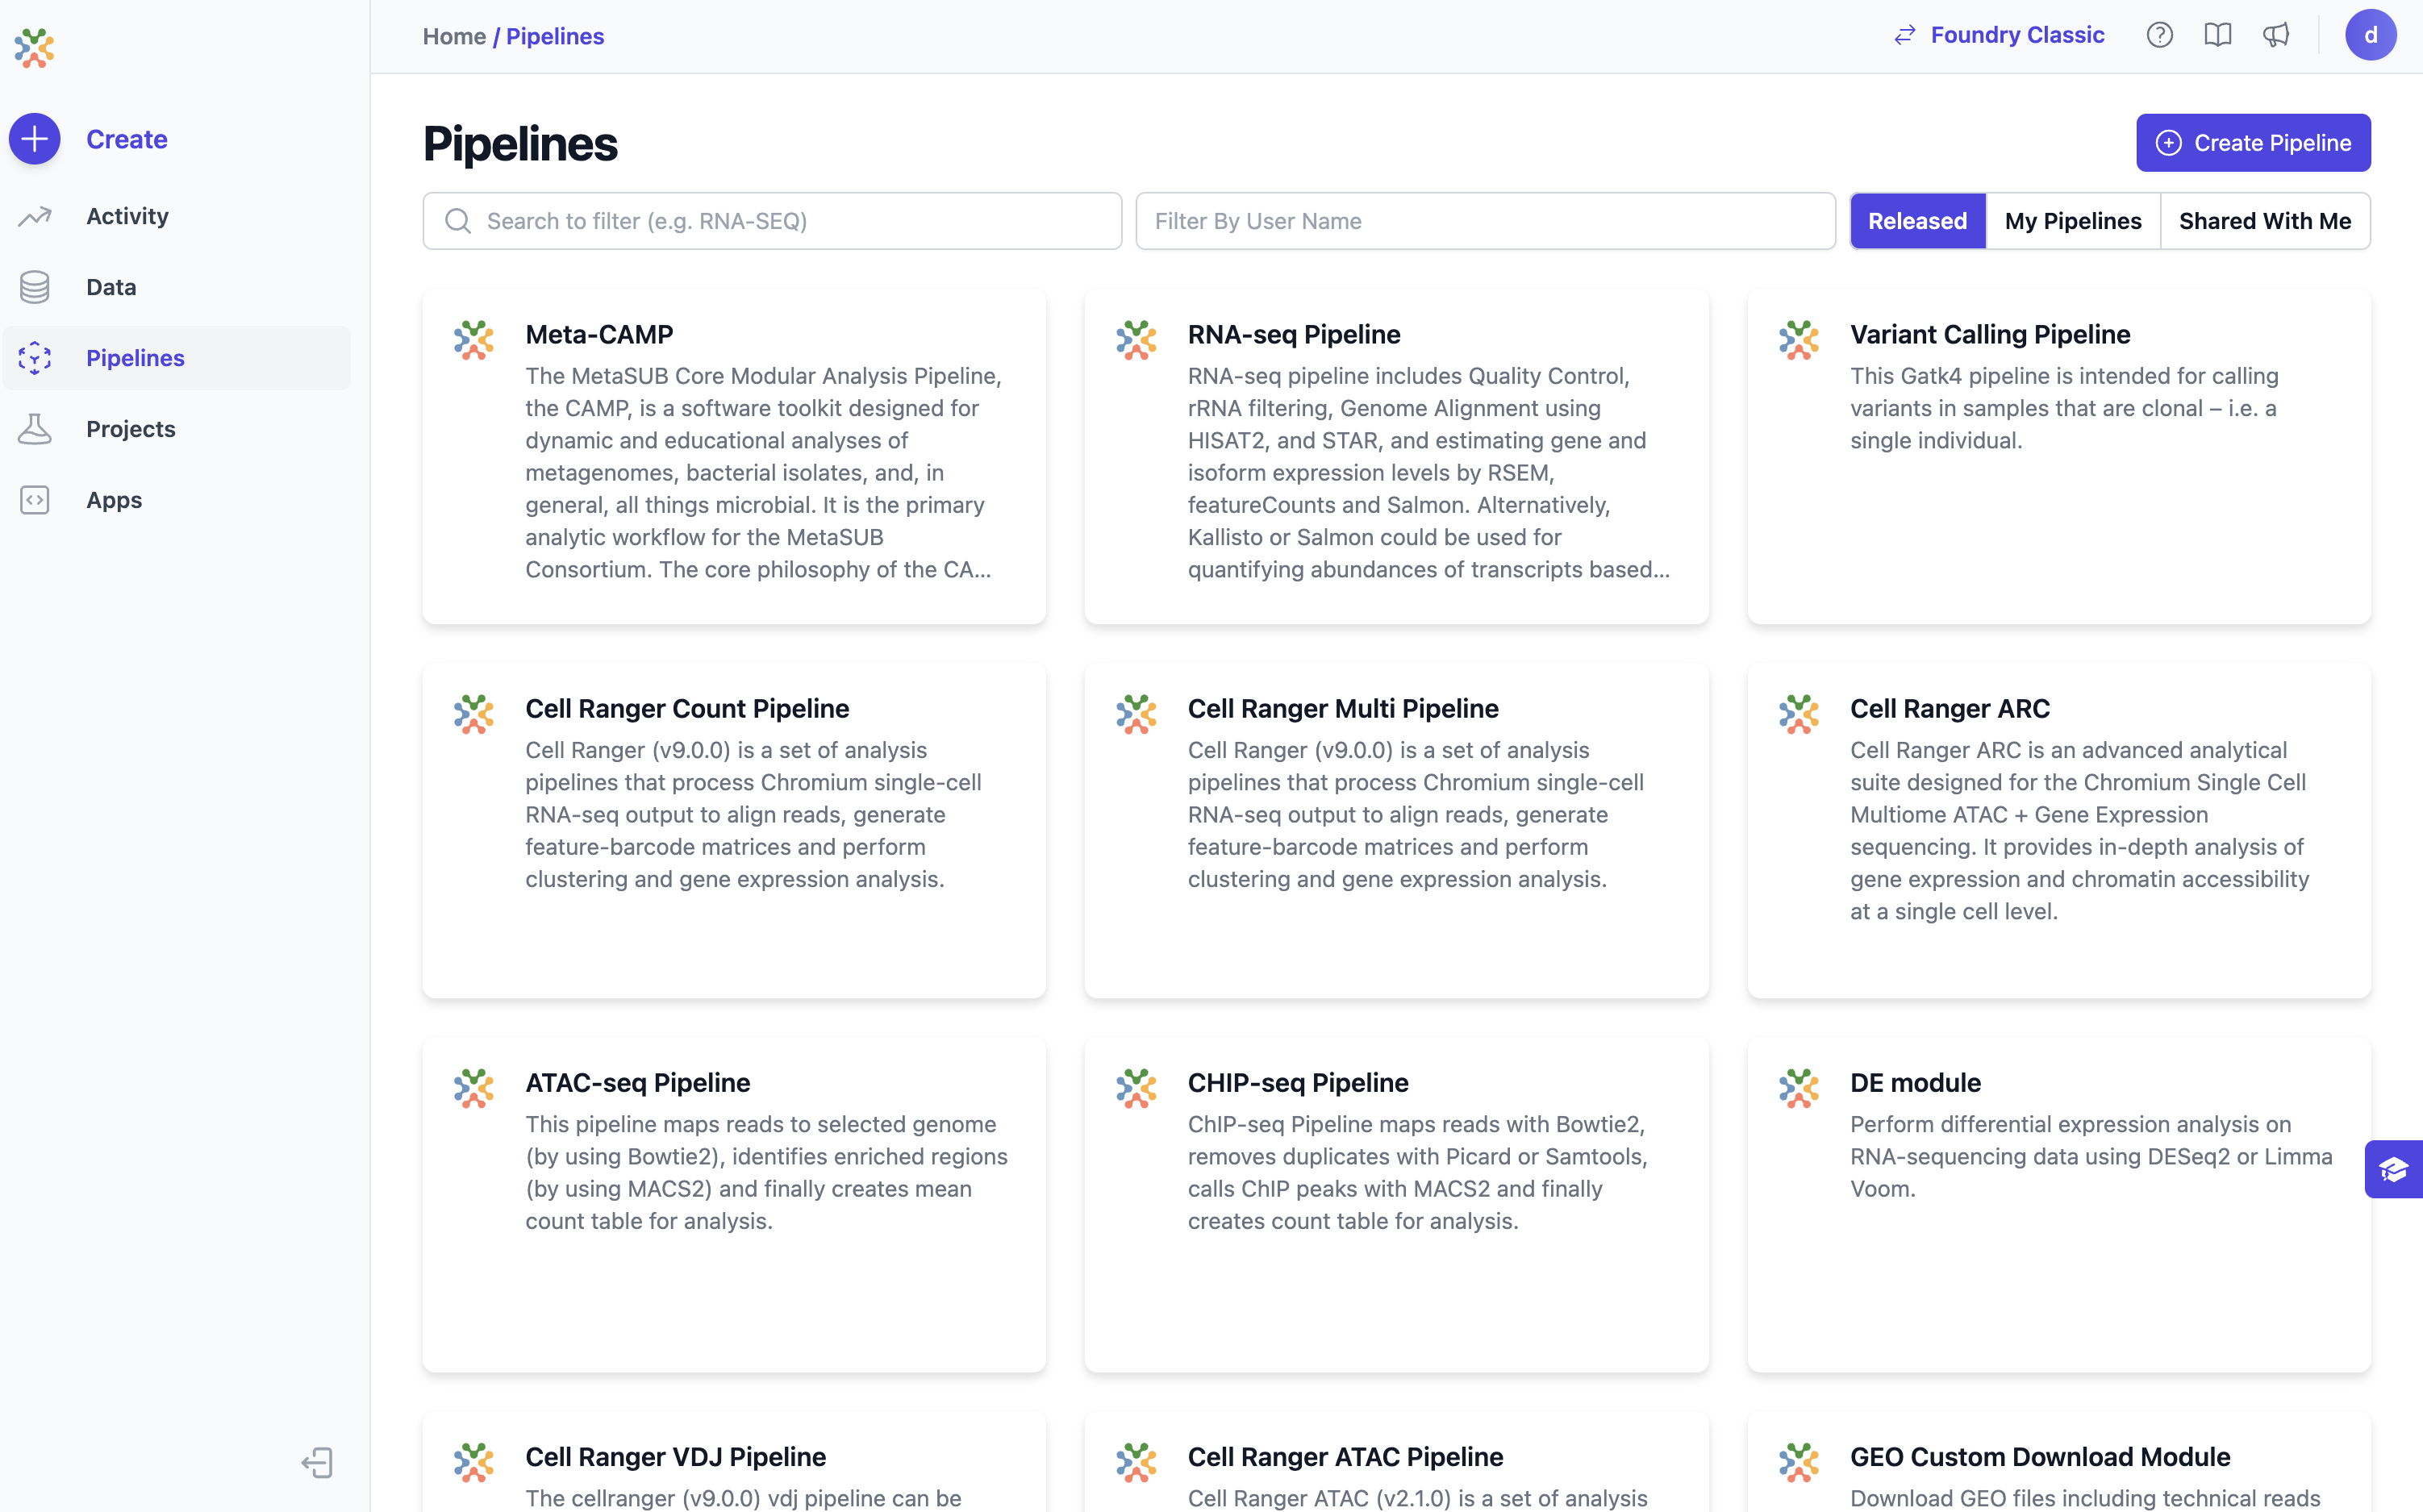Click the Filter By User Name field
The image size is (2423, 1512).
(1484, 221)
